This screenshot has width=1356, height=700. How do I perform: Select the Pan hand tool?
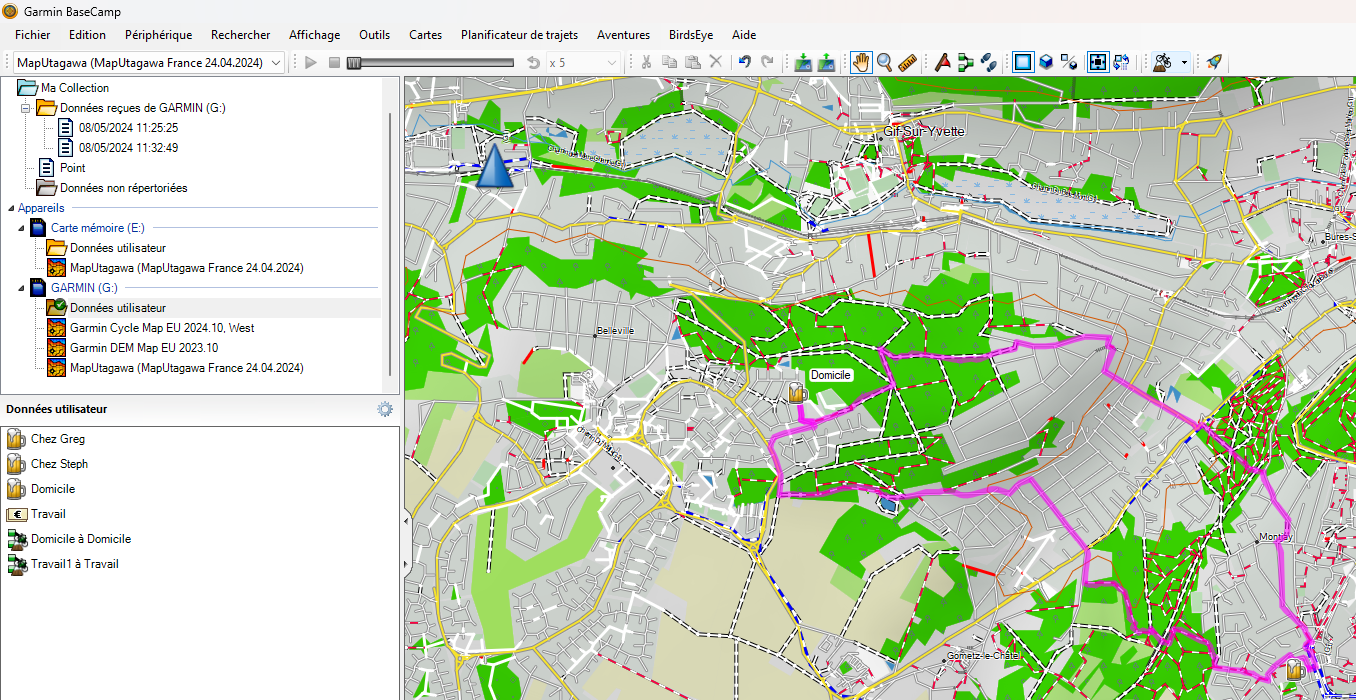pos(861,62)
